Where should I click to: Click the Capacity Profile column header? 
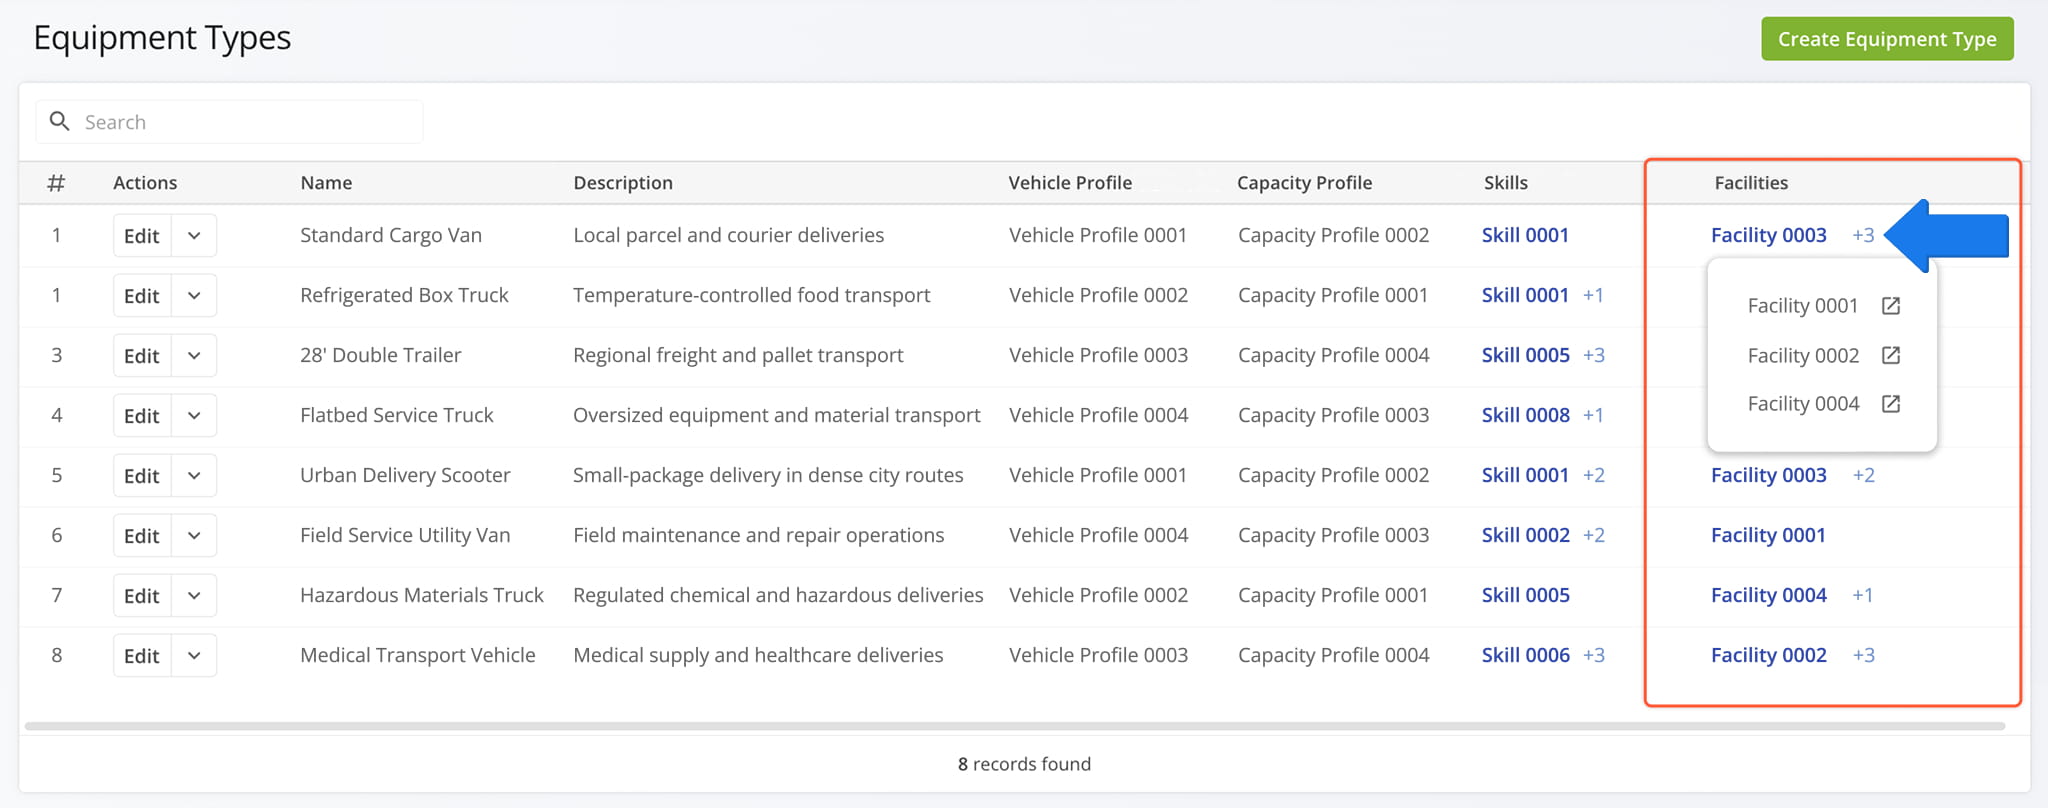pos(1304,183)
